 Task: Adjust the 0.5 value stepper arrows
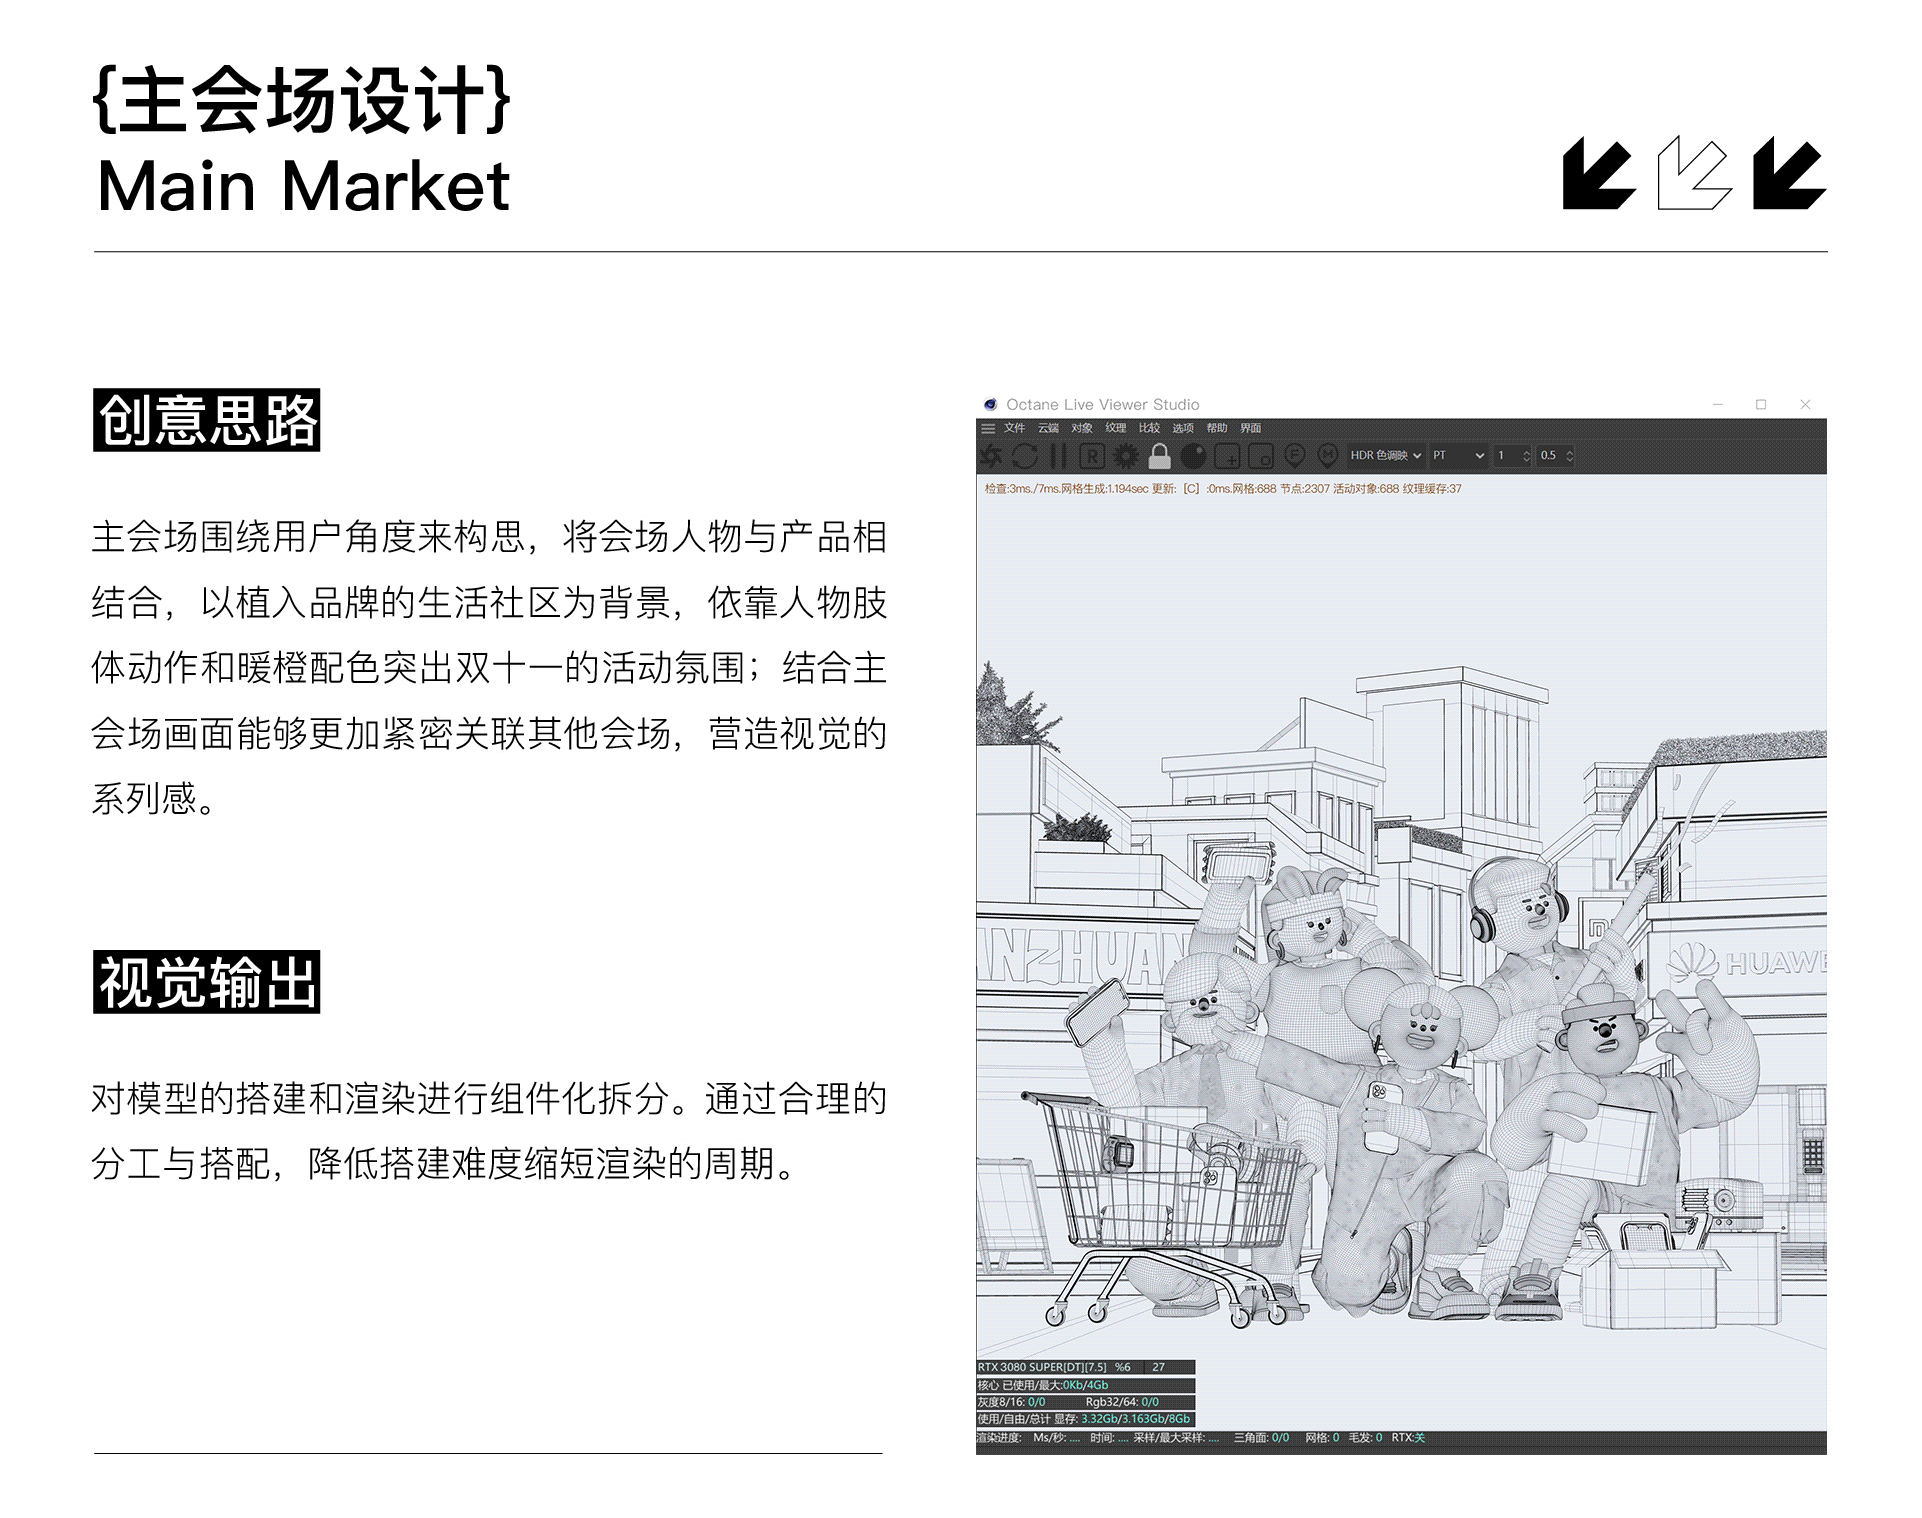(1570, 455)
